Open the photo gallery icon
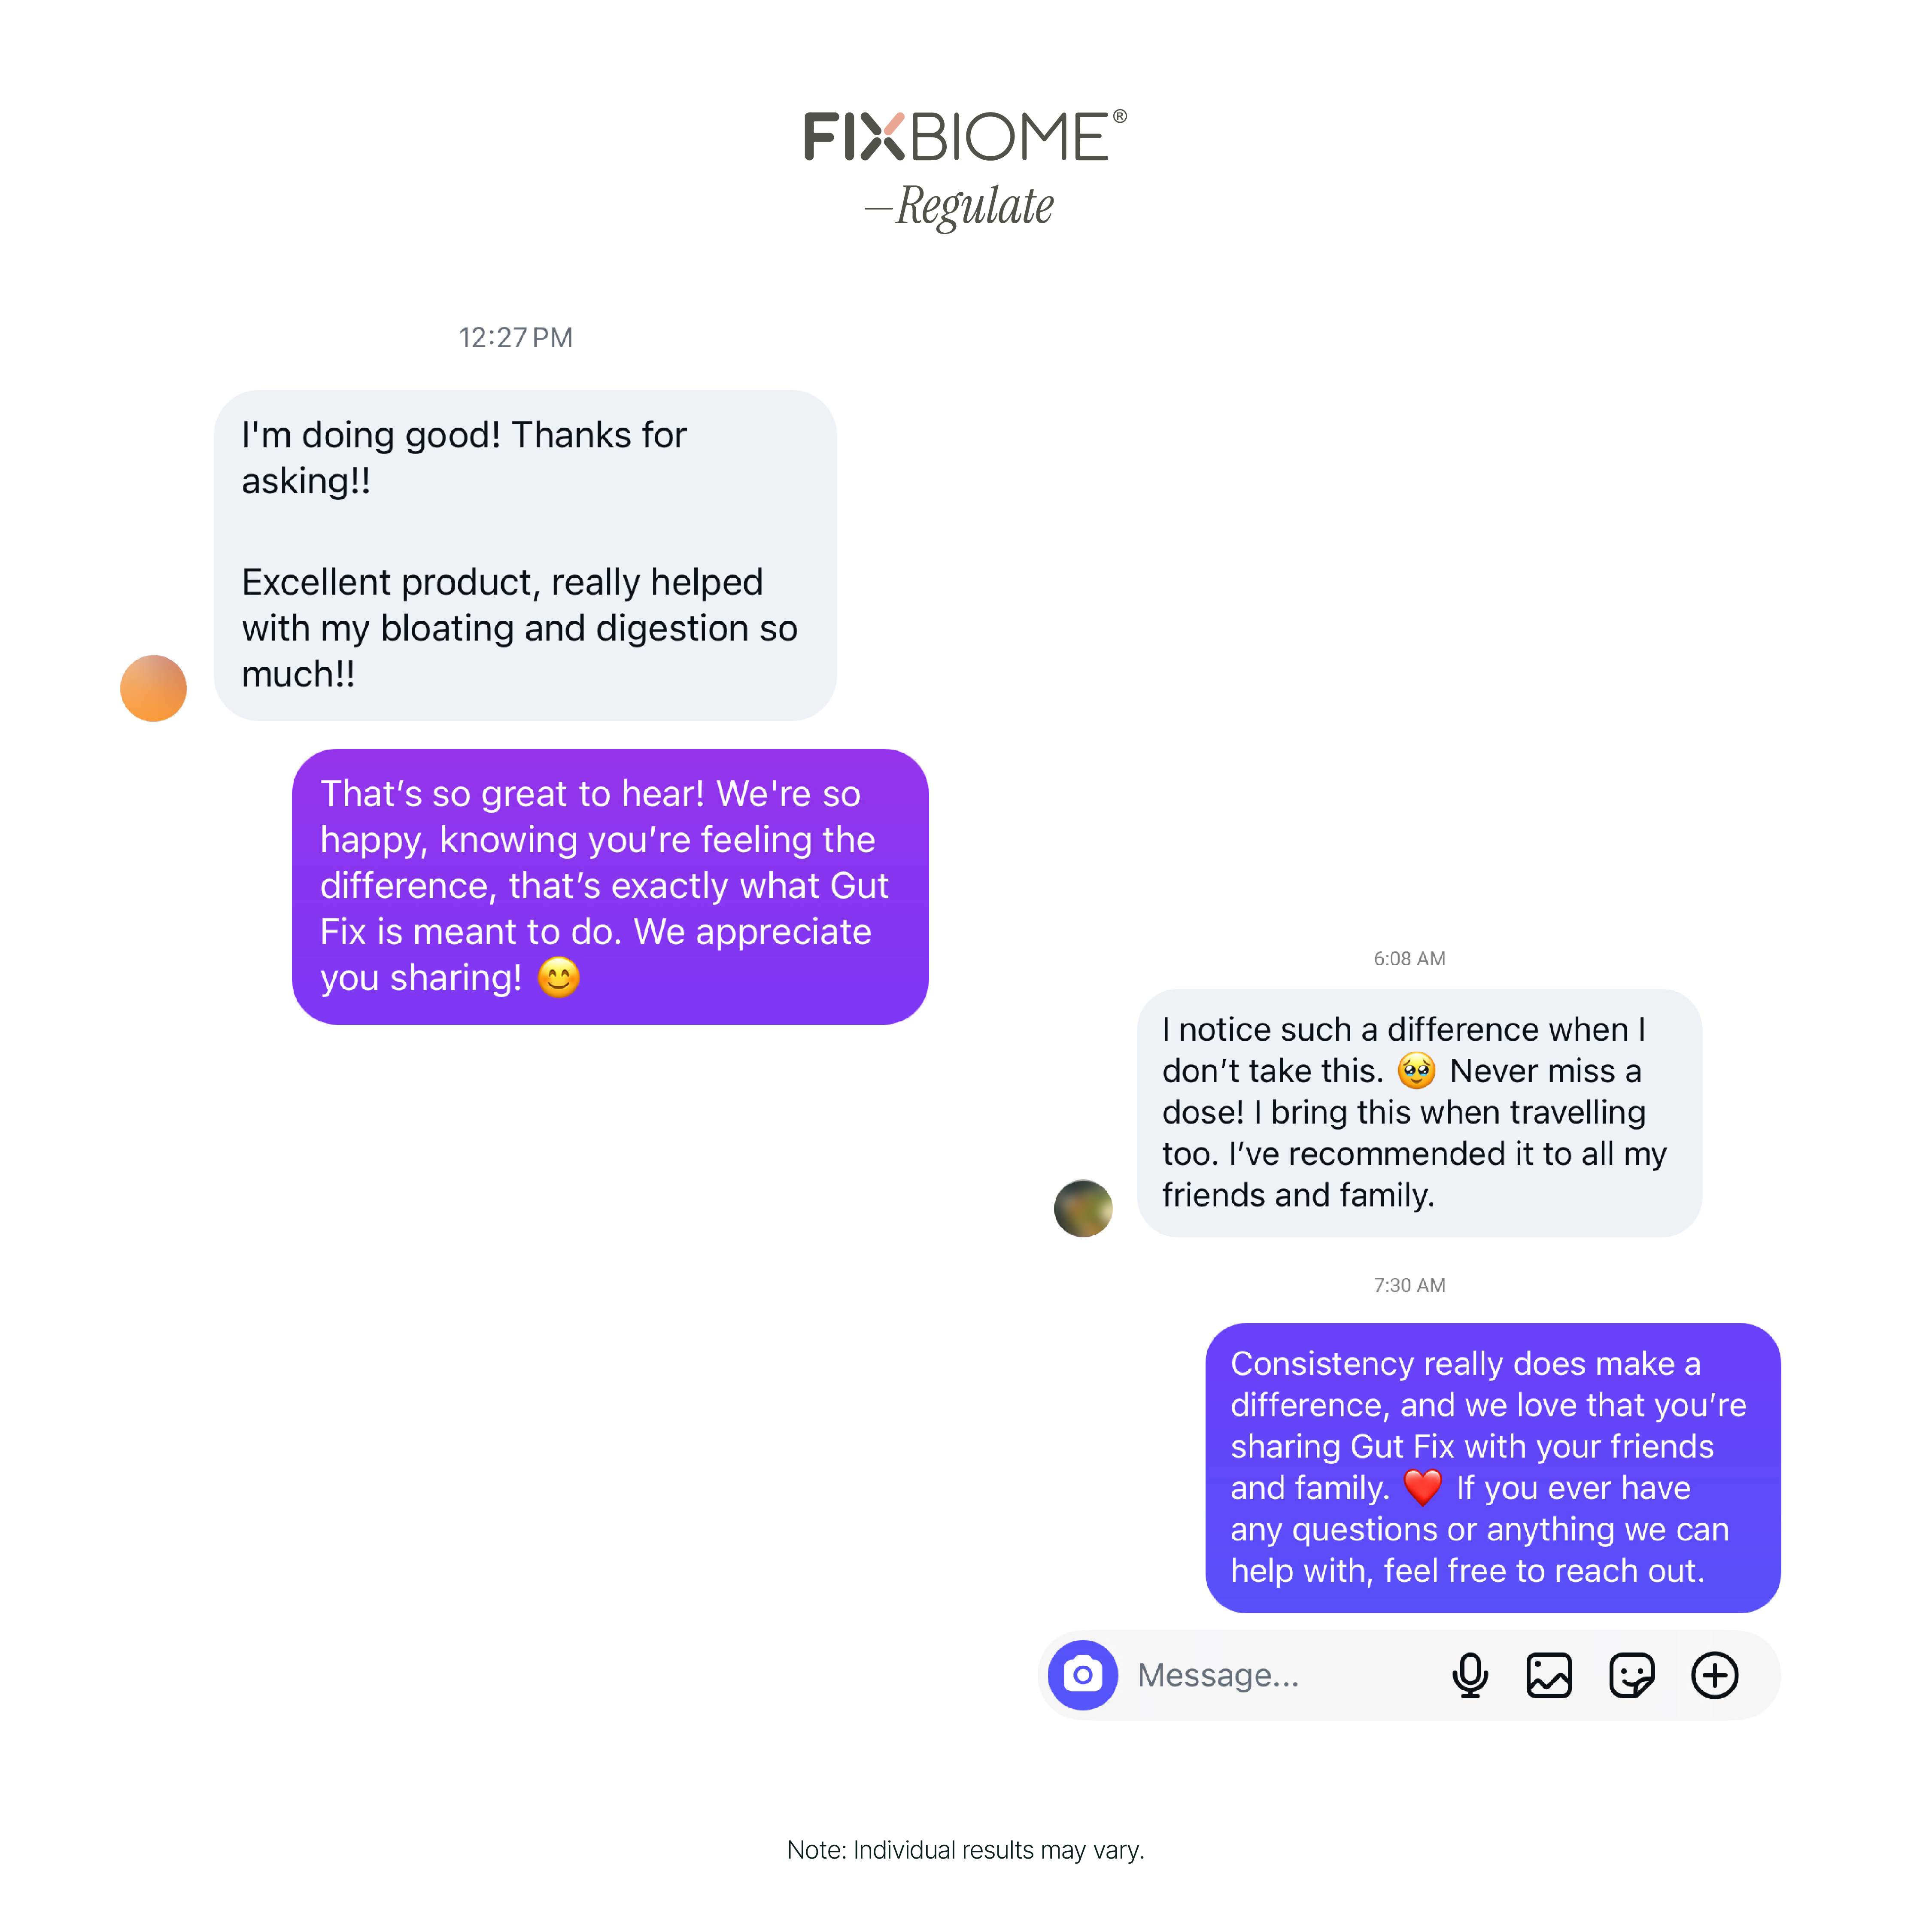 coord(1549,1675)
